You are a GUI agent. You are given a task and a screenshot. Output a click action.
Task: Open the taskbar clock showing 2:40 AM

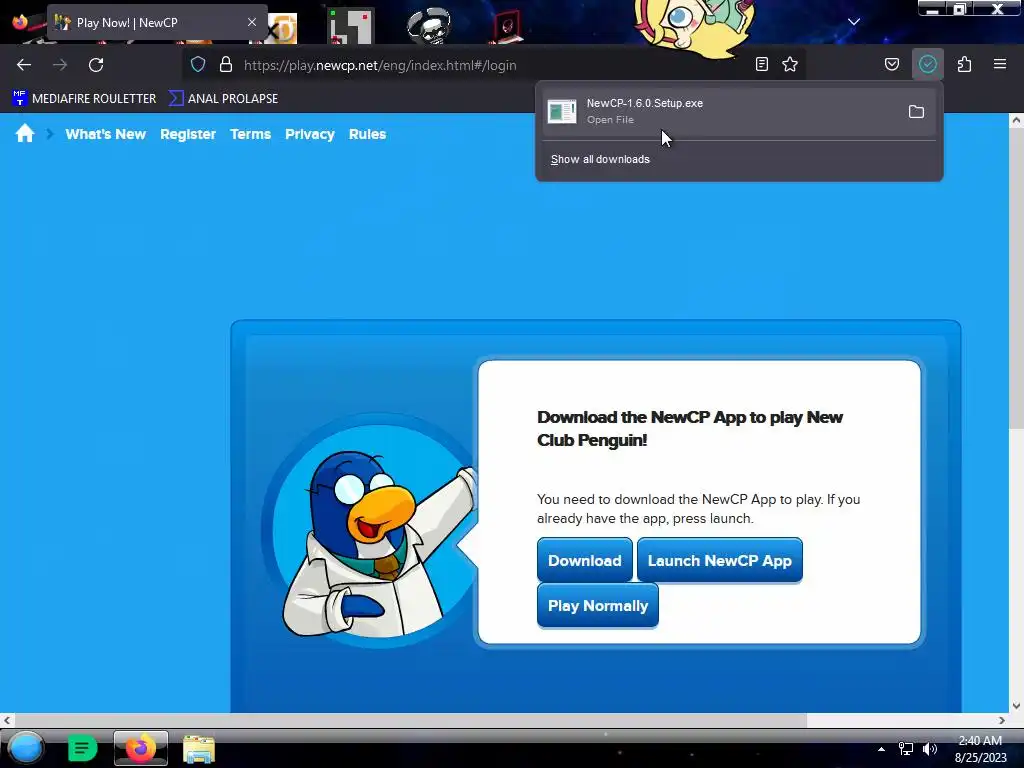pos(980,749)
